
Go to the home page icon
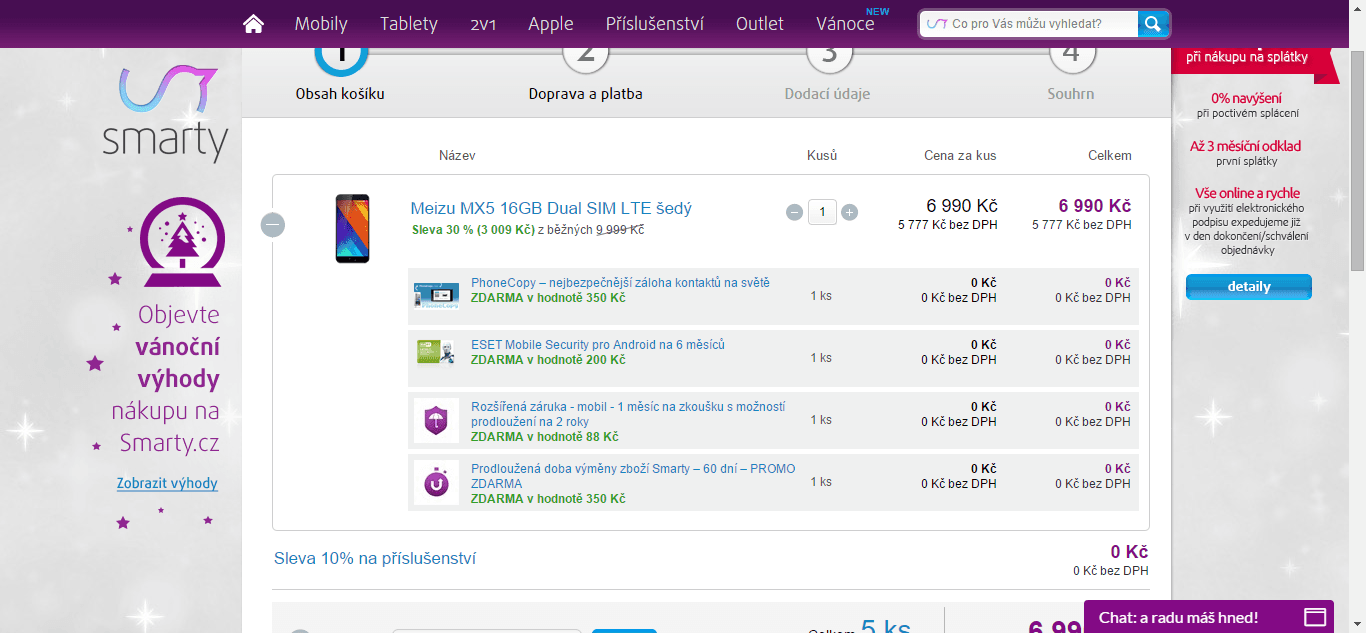254,23
